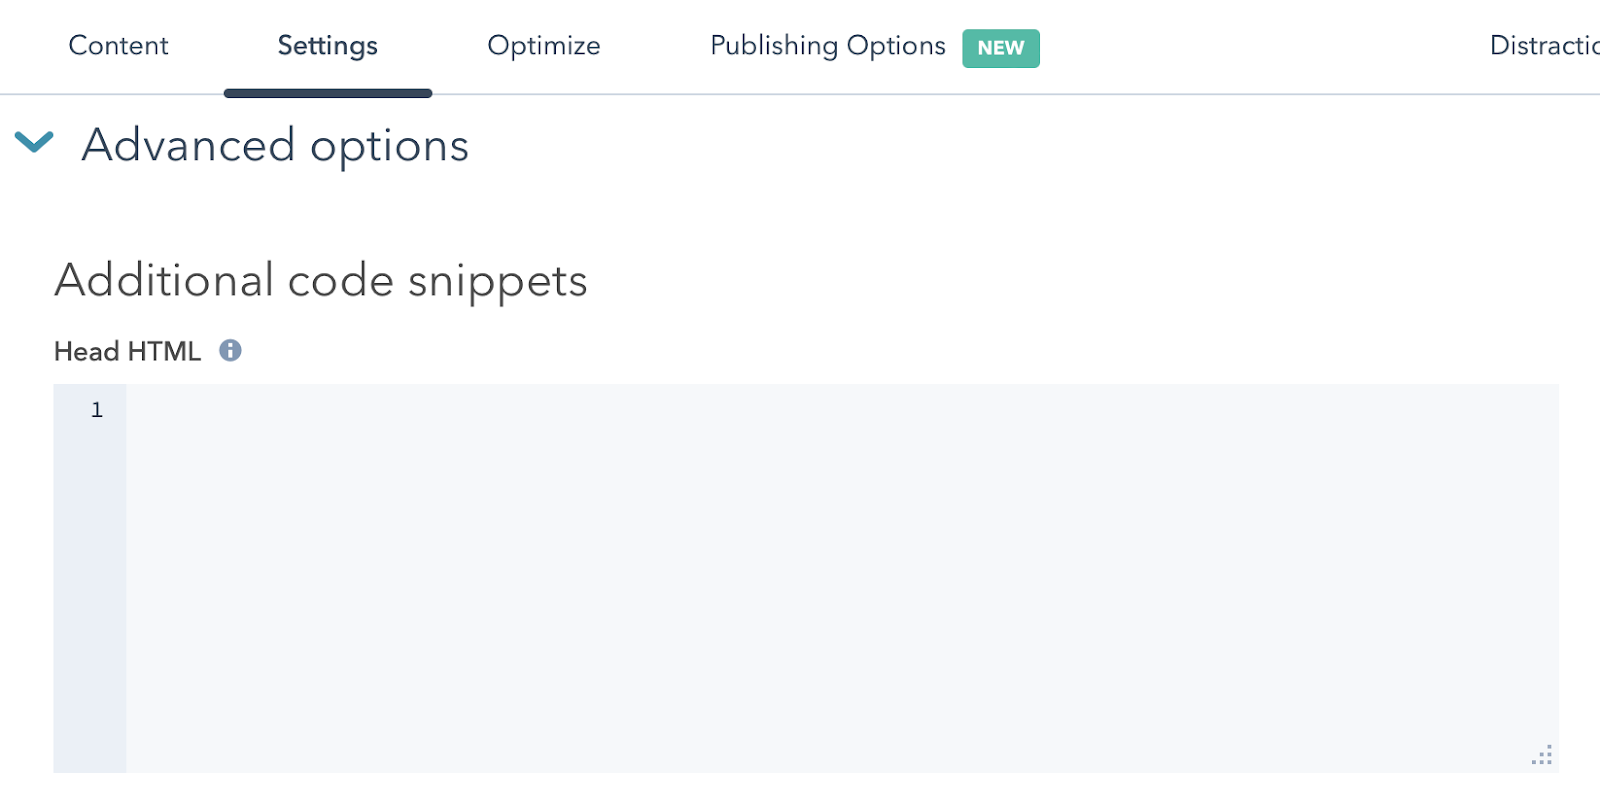Viewport: 1600px width, 805px height.
Task: Click the Head HTML info icon
Action: pos(230,351)
